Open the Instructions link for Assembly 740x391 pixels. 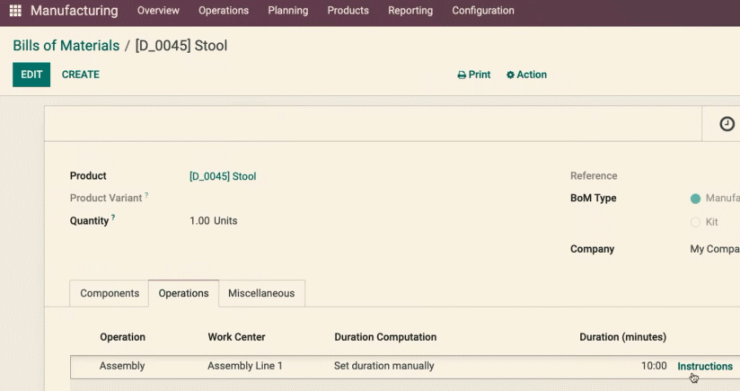705,366
